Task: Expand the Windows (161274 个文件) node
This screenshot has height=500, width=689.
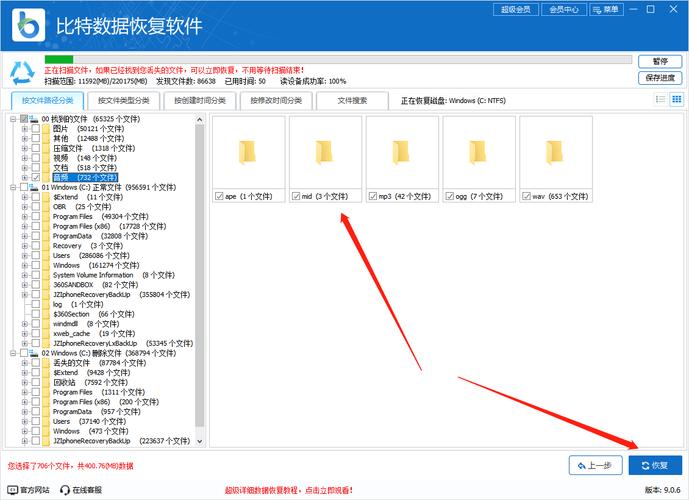Action: pyautogui.click(x=25, y=265)
